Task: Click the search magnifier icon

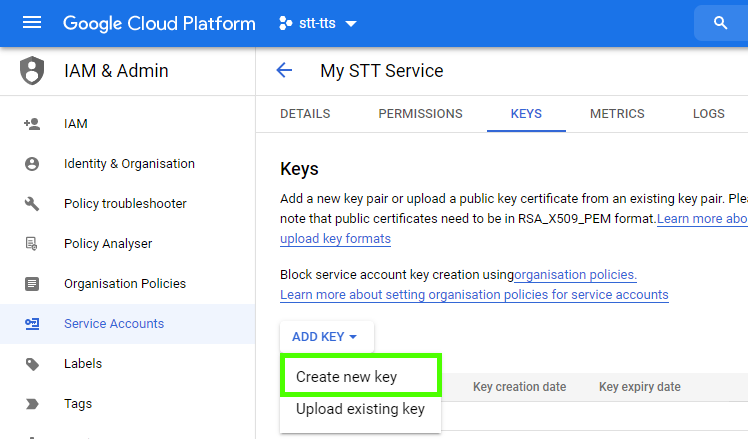Action: (x=720, y=23)
